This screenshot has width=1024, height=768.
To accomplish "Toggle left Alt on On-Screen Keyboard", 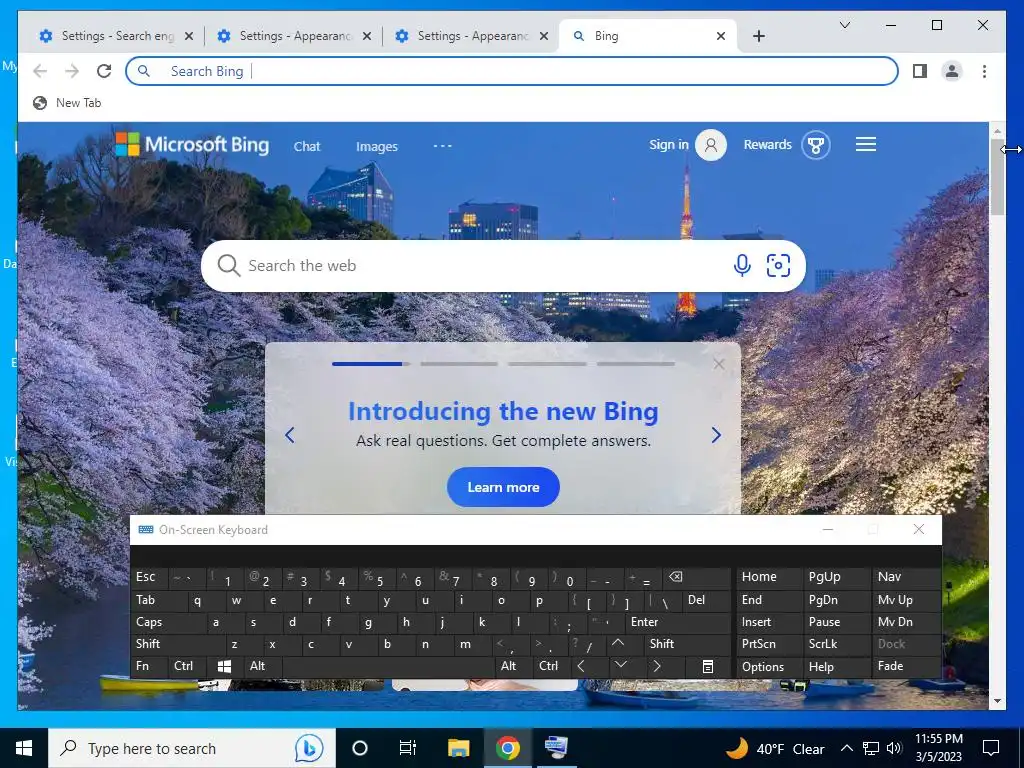I will pyautogui.click(x=263, y=666).
